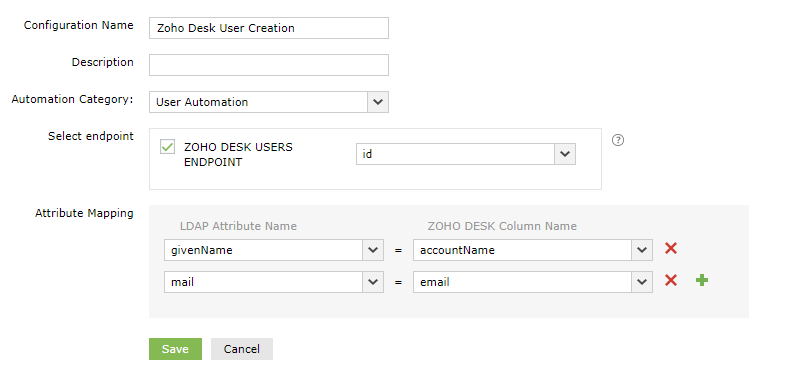Save the Zoho Desk configuration
811x369 pixels.
175,349
